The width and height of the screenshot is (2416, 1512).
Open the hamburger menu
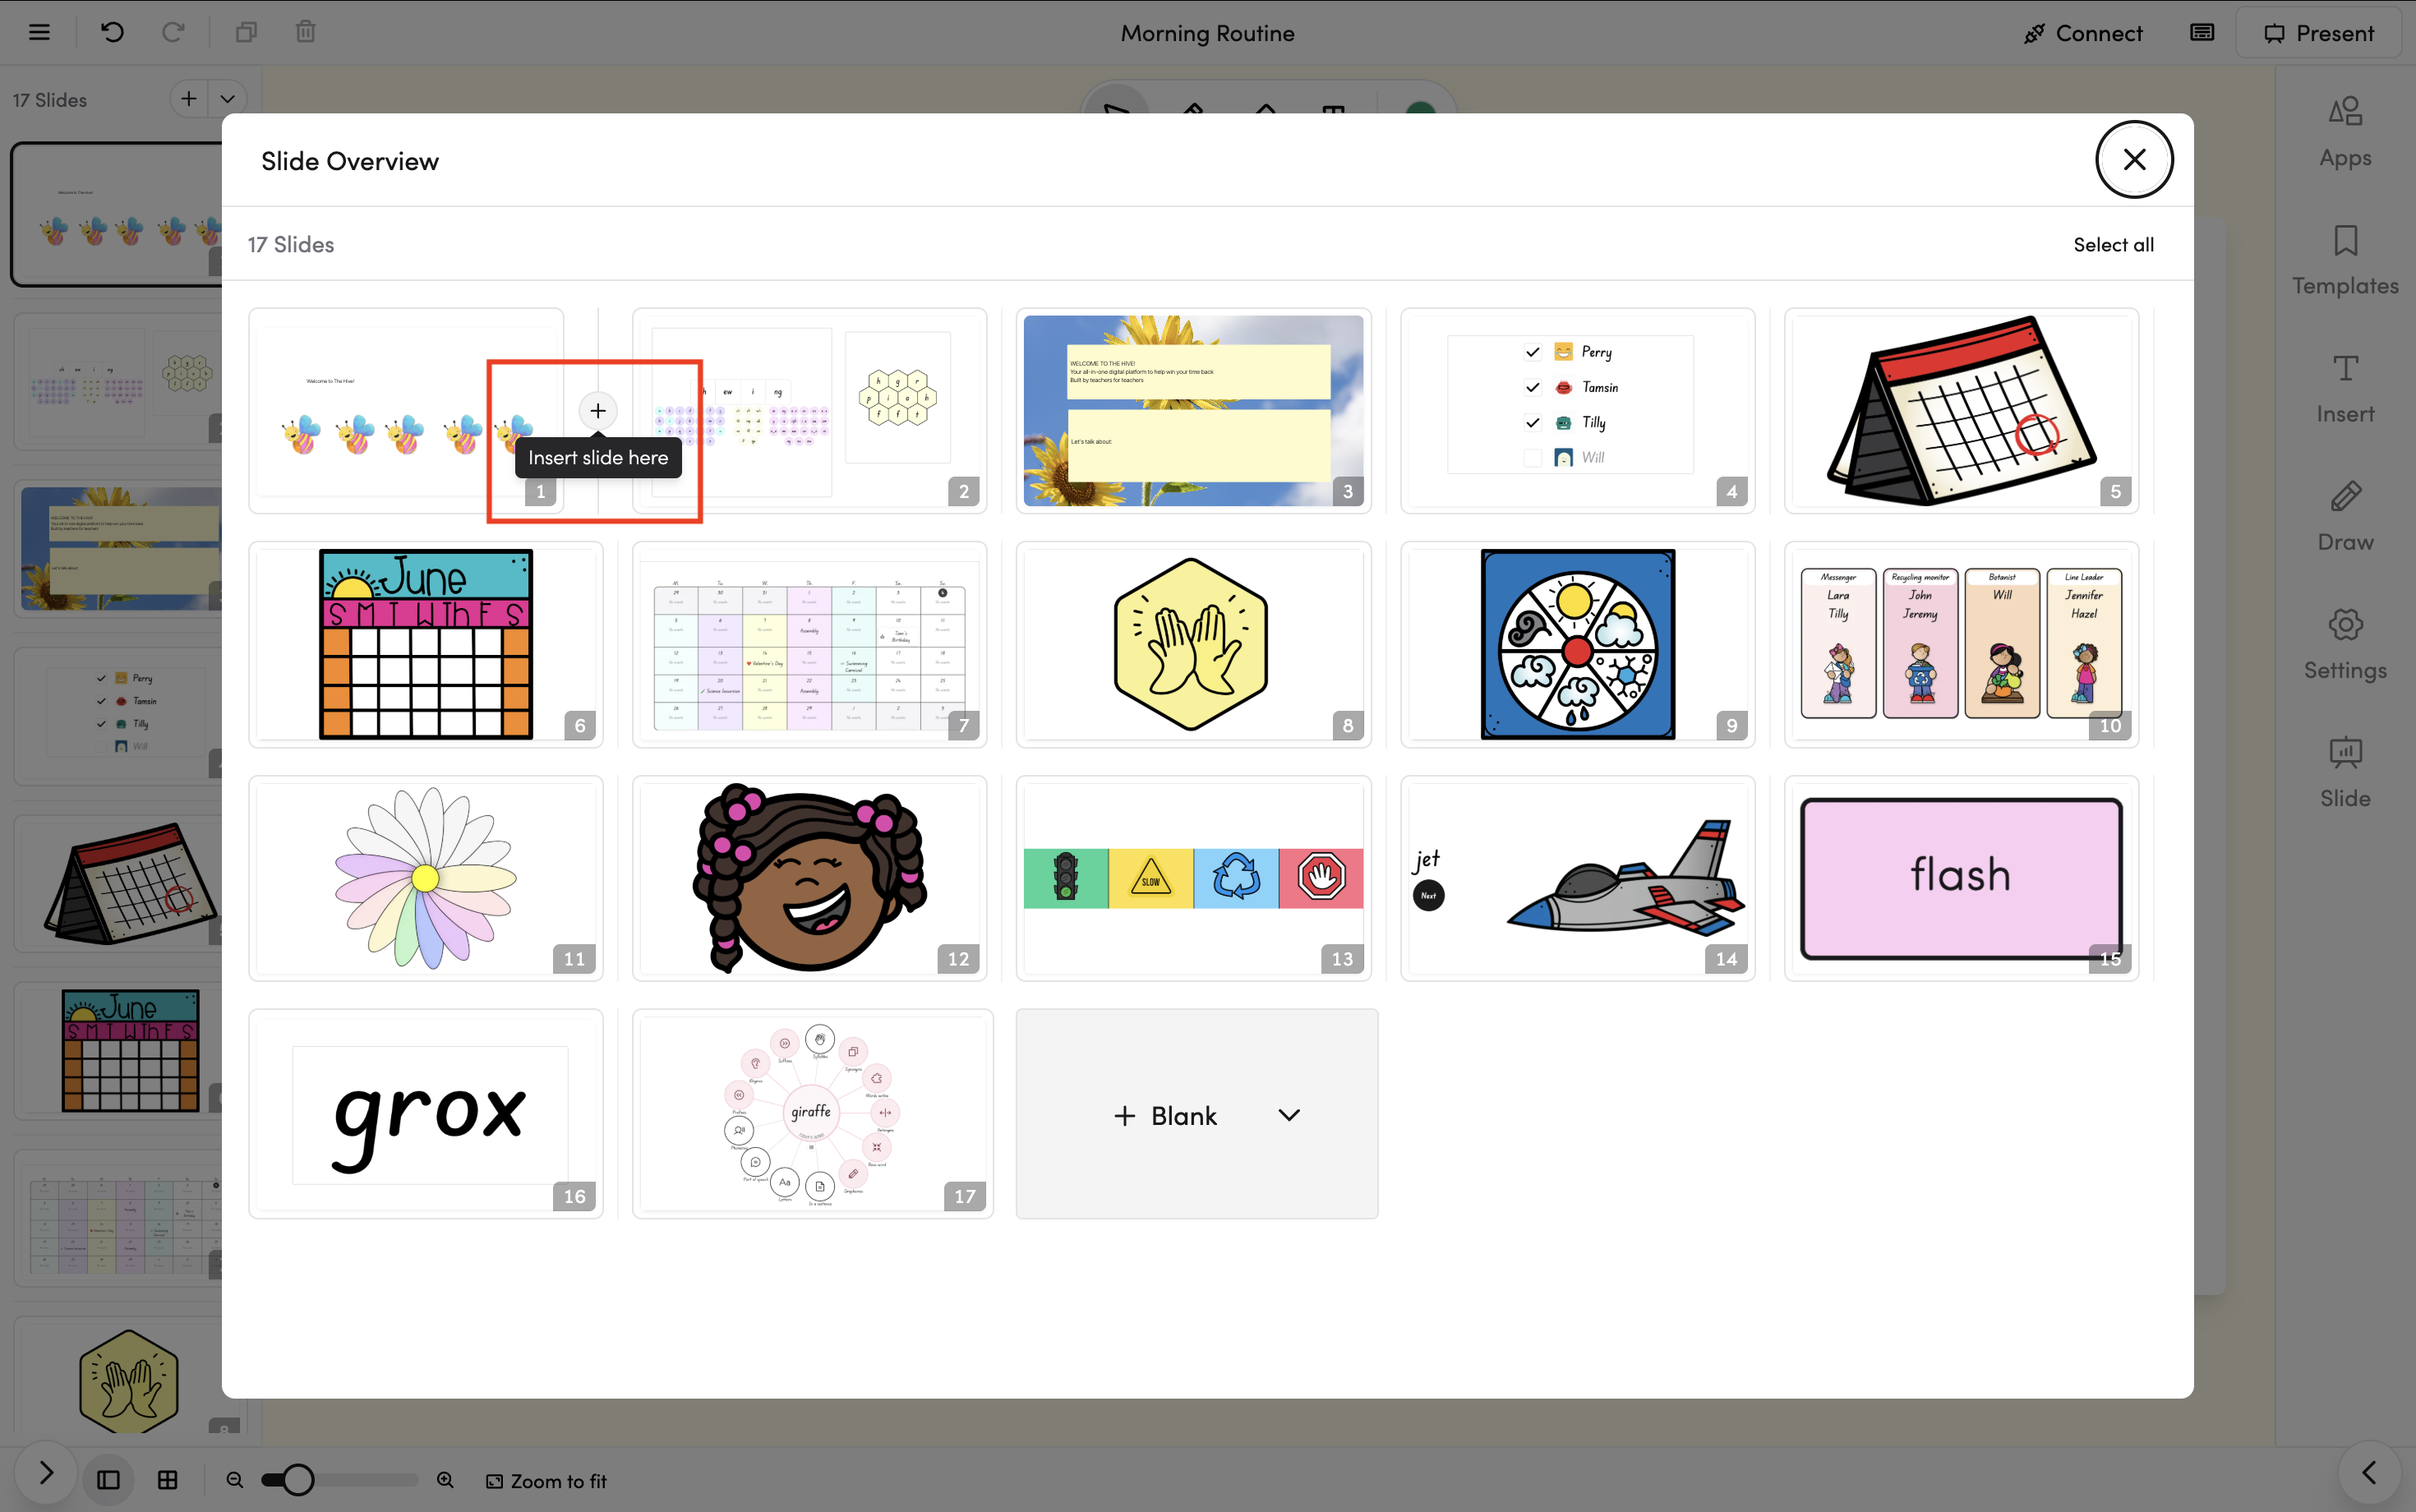[x=39, y=33]
